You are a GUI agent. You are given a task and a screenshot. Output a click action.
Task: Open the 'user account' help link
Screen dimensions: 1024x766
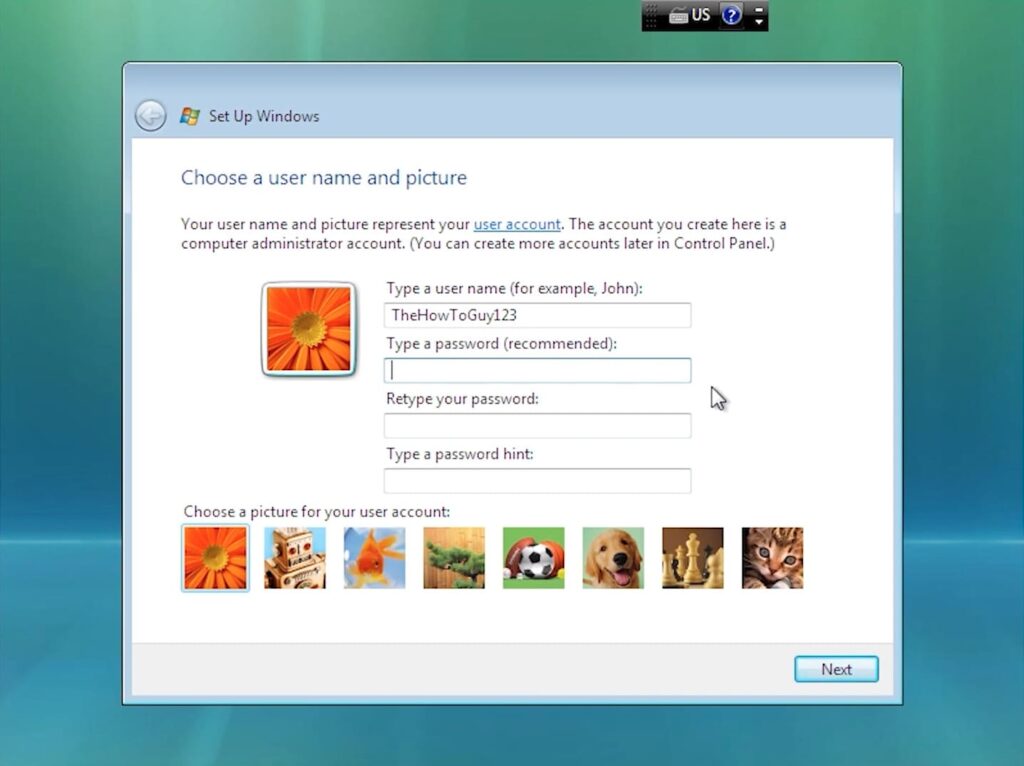517,224
